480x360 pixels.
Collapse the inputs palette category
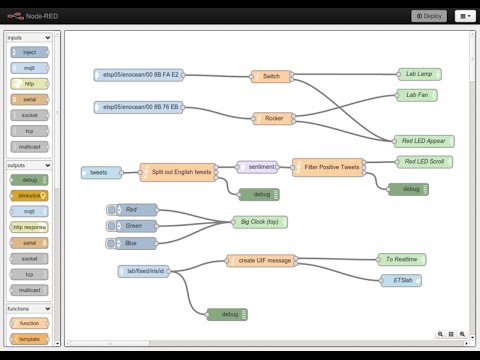29,38
